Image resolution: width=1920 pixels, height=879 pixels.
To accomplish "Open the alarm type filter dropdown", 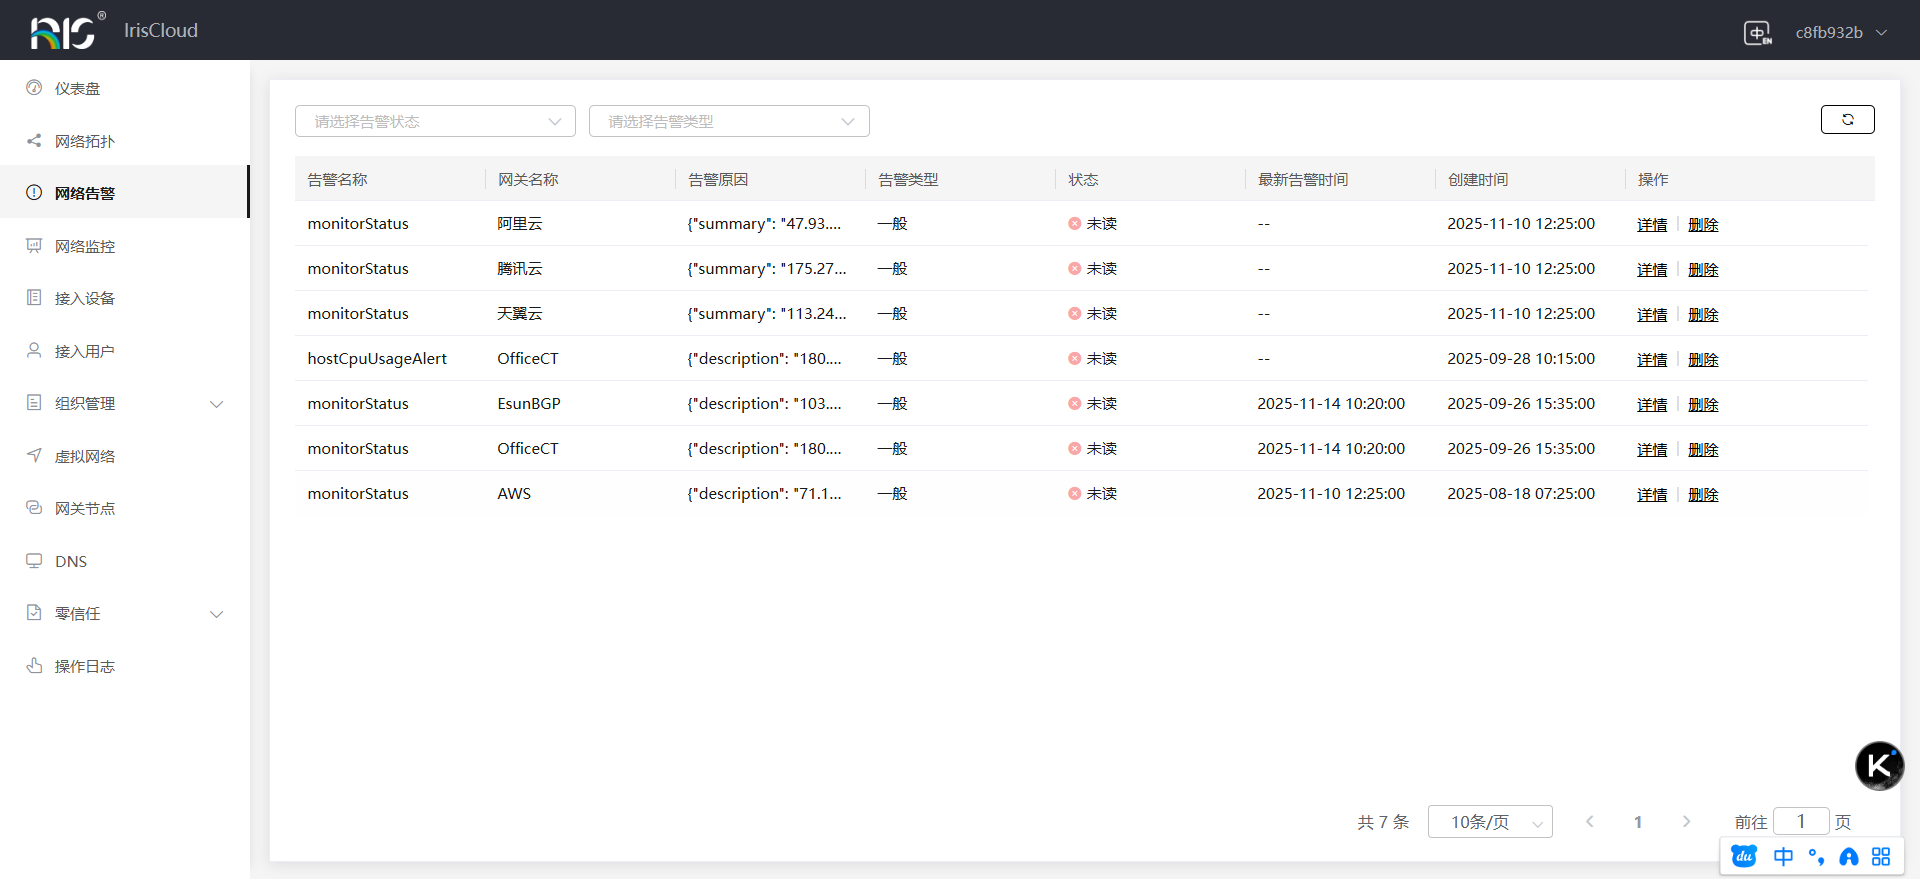I will click(x=729, y=121).
